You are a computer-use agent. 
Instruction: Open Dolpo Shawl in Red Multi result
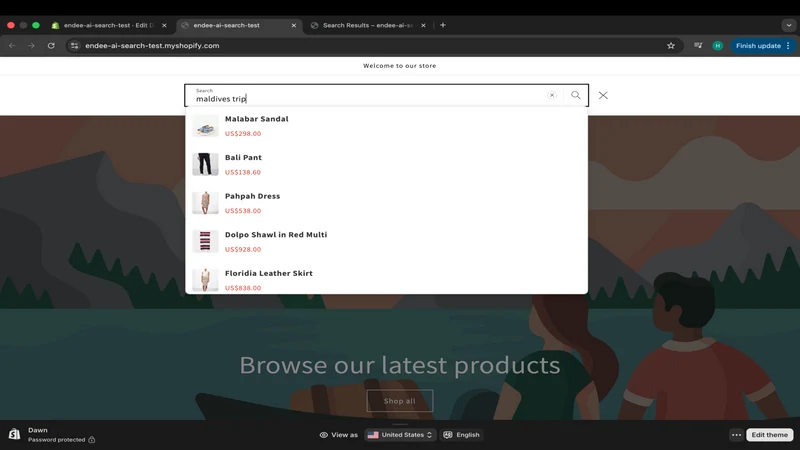coord(386,241)
